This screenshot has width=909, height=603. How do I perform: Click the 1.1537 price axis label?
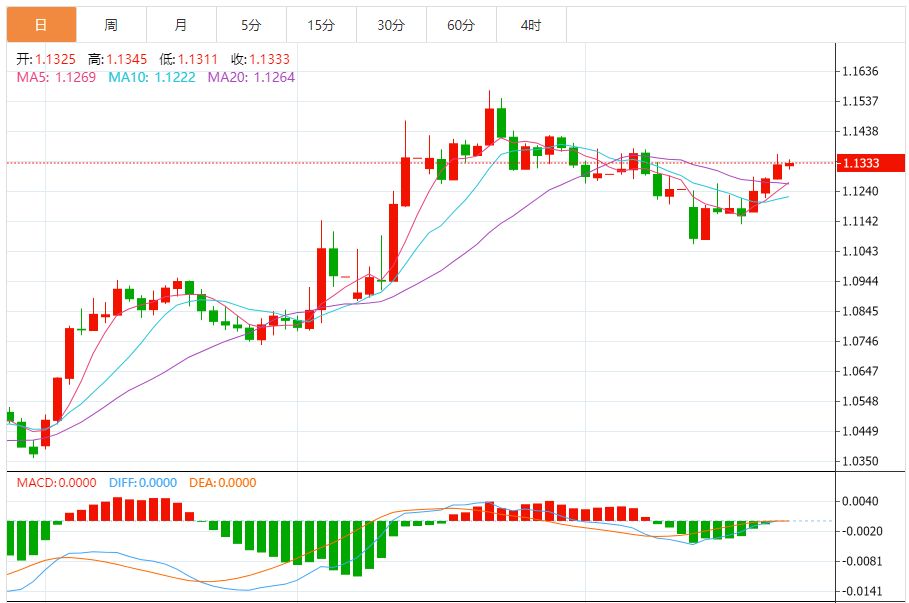(860, 101)
